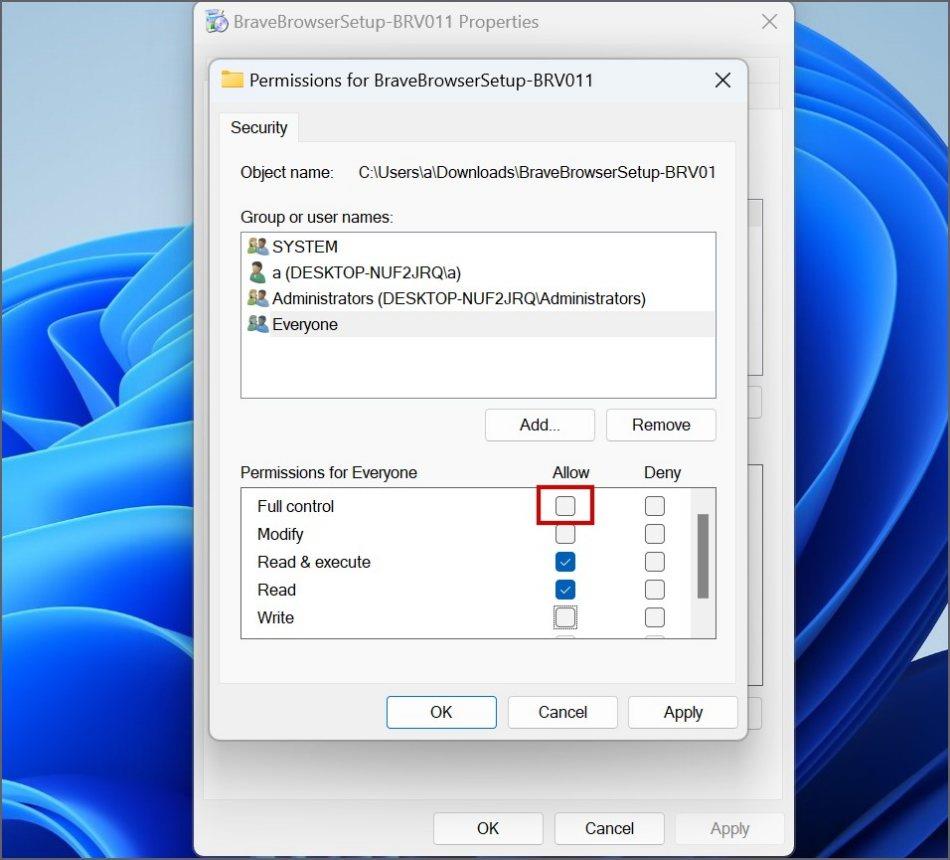
Task: Enable Deny for Write permission
Action: point(654,618)
